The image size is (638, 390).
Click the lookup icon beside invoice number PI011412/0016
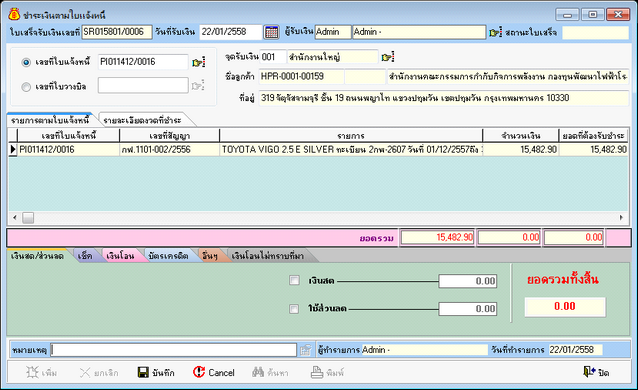pos(198,62)
